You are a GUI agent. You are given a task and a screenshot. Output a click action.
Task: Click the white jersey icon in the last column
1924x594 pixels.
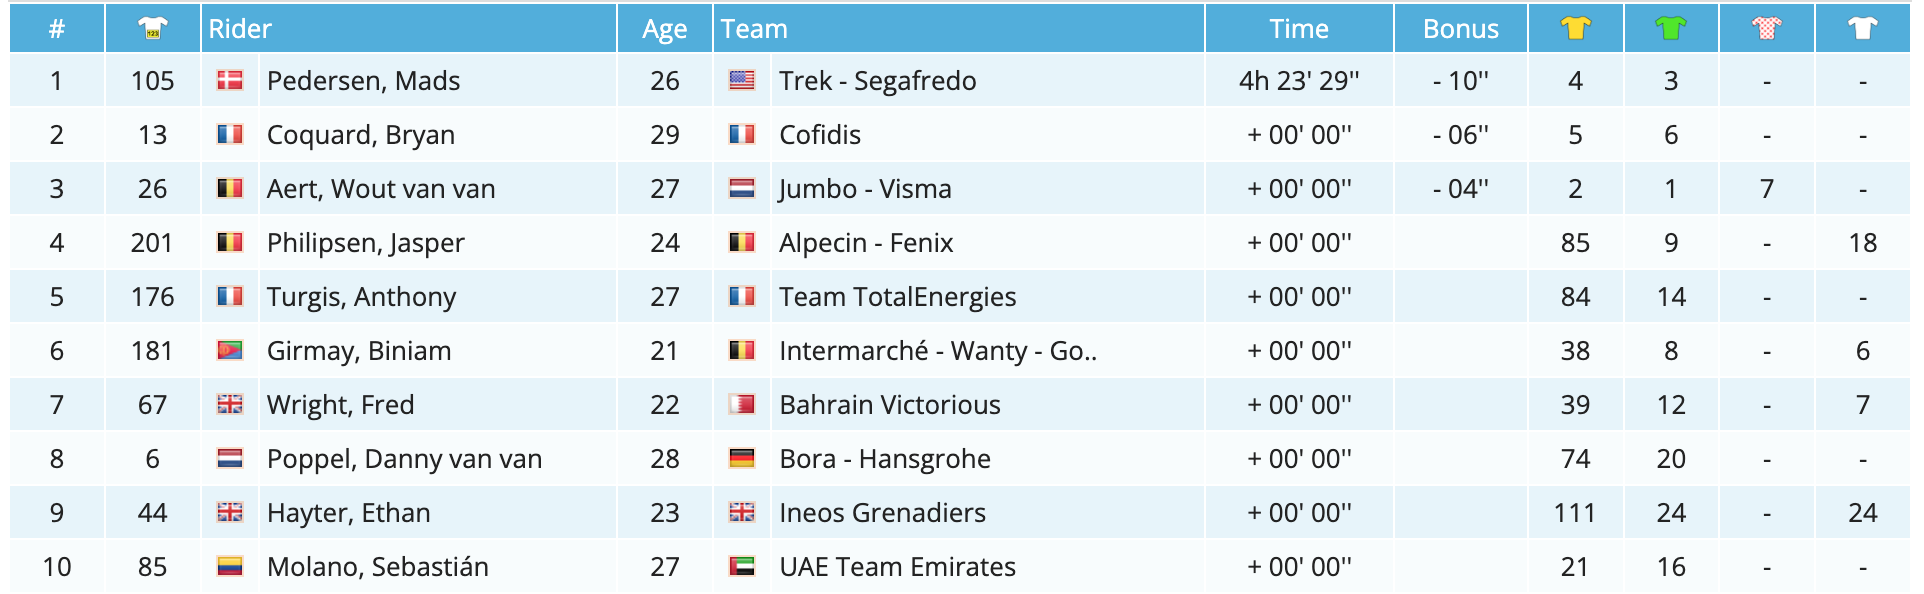click(1862, 28)
